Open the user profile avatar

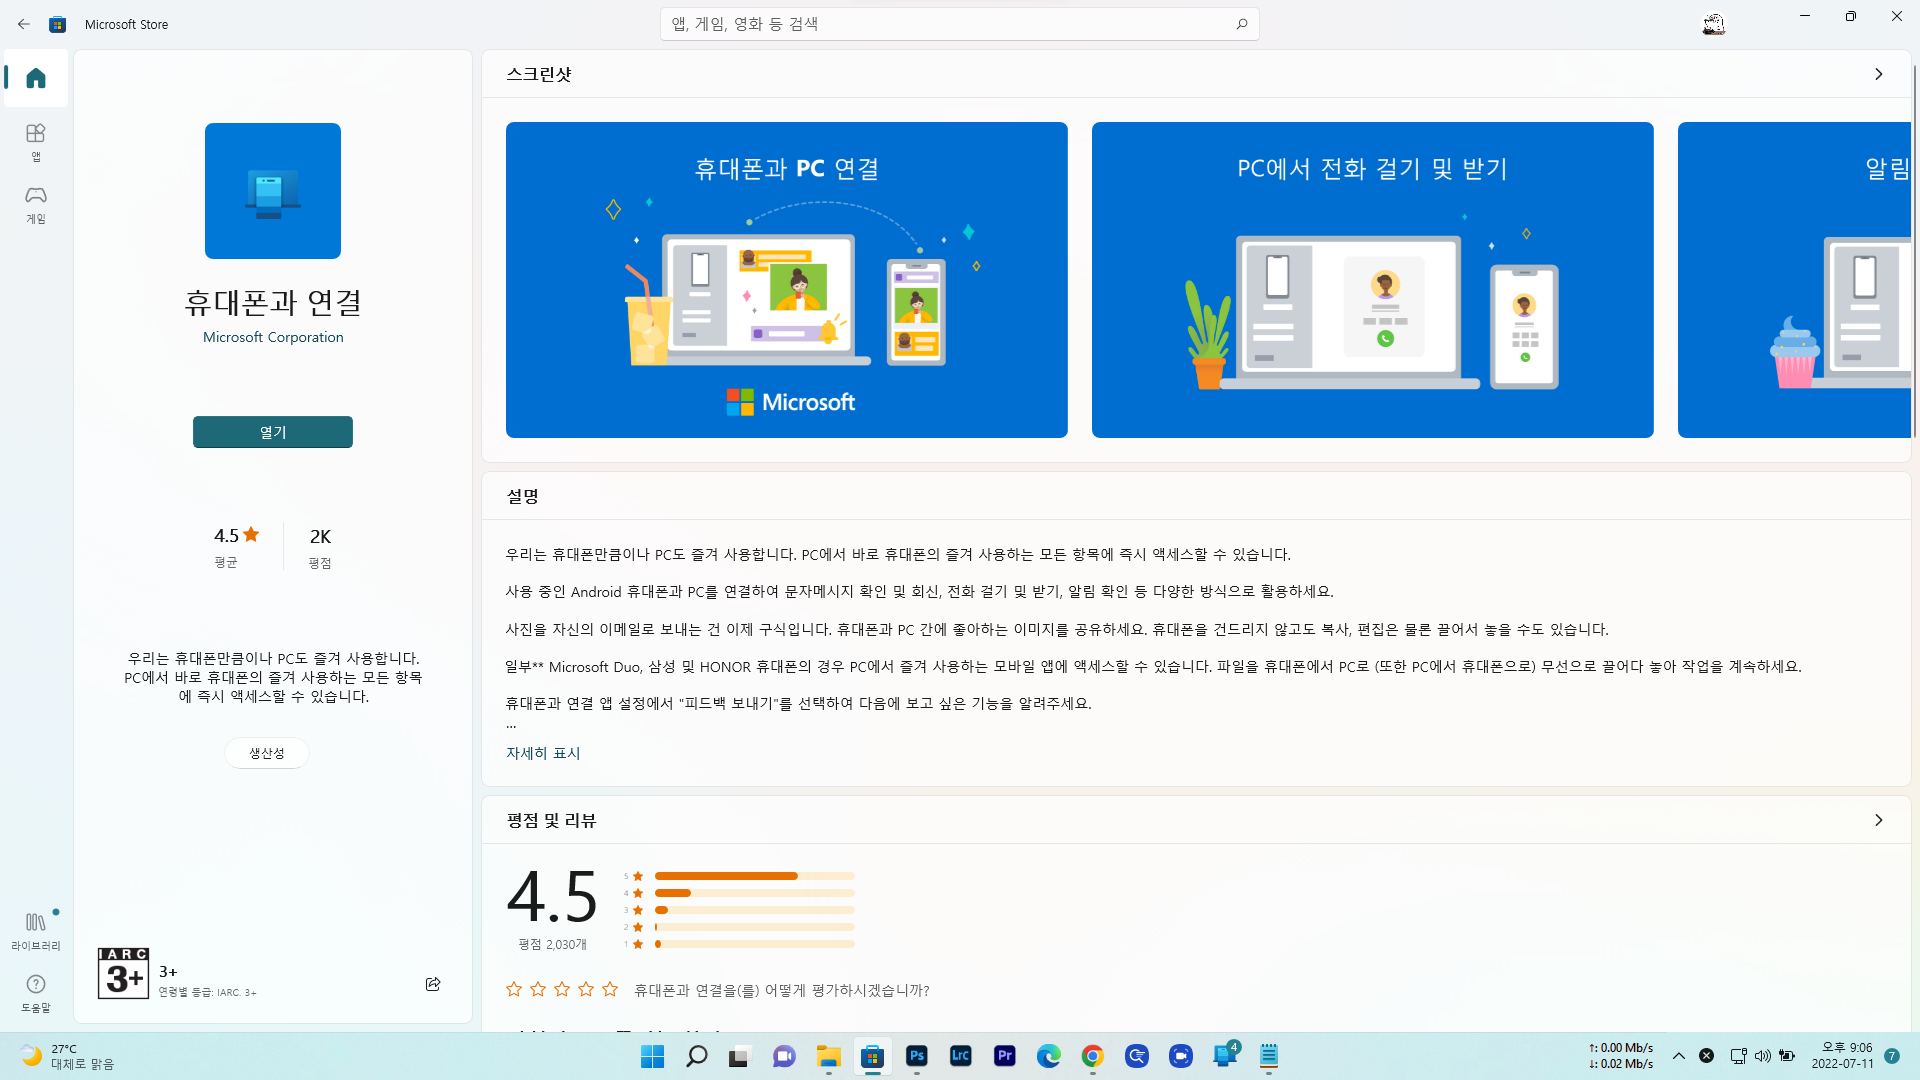click(1713, 24)
